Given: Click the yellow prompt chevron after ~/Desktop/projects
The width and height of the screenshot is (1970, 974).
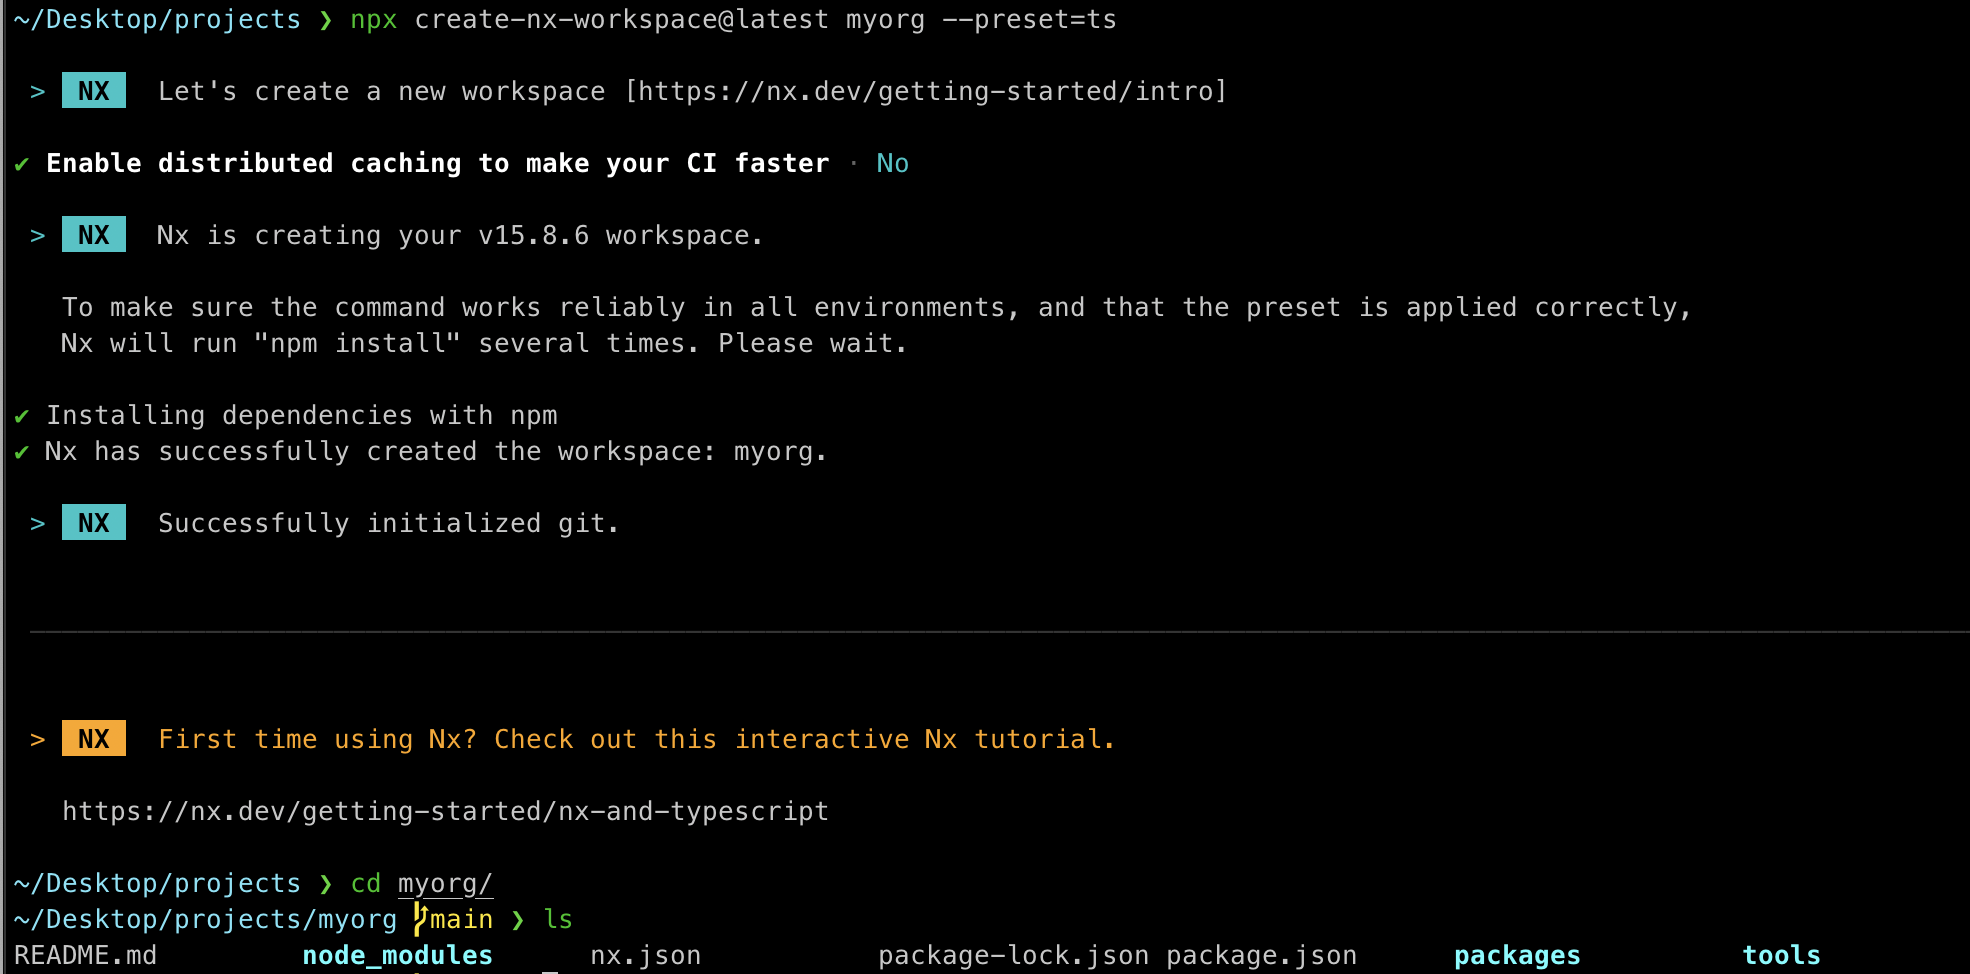Looking at the screenshot, I should click(x=326, y=18).
